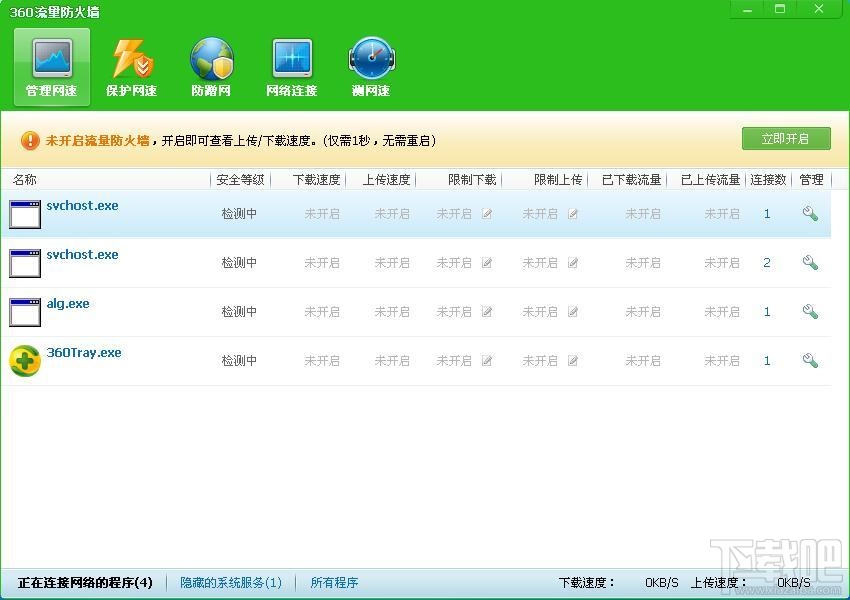This screenshot has width=850, height=600.
Task: Sort by 连接数 column header
Action: pyautogui.click(x=768, y=179)
